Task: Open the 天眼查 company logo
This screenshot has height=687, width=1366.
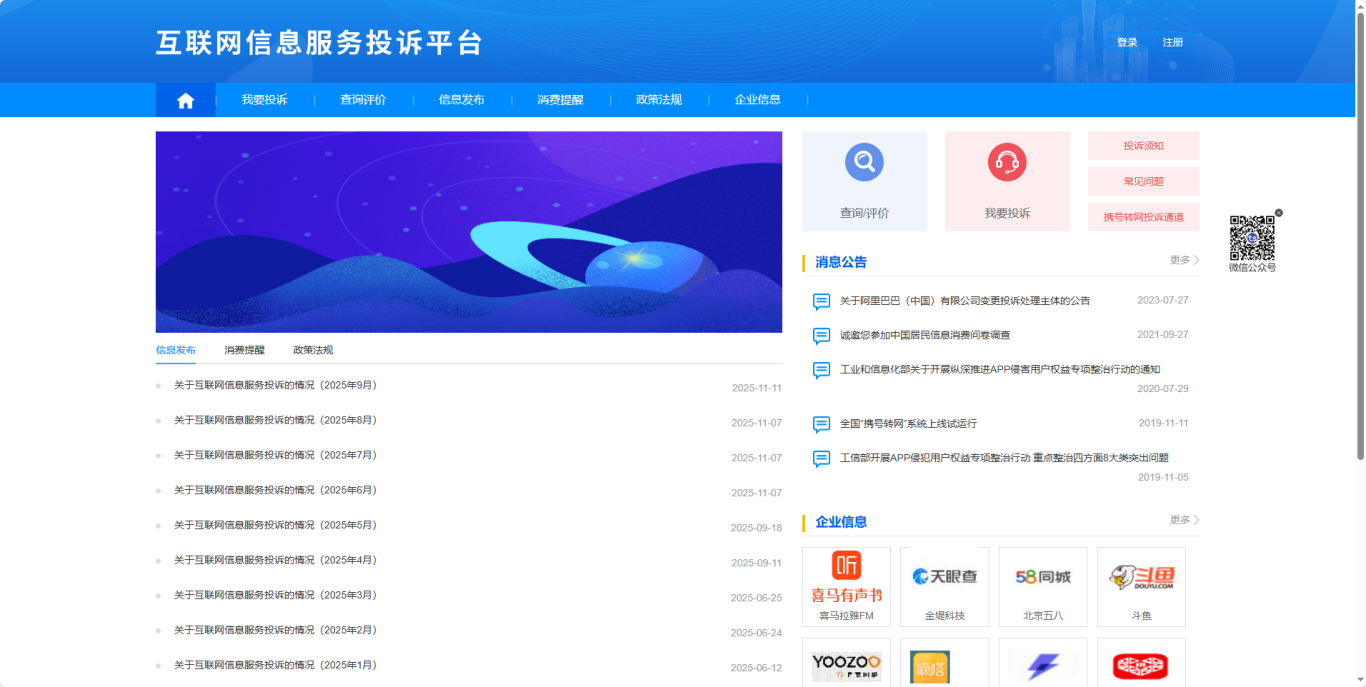Action: pyautogui.click(x=944, y=577)
